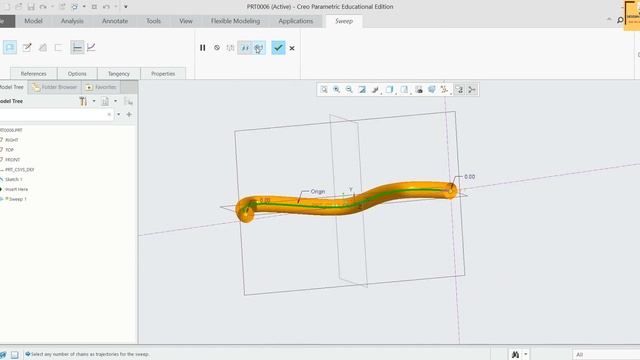Click the Save icon in quick access

click(x=31, y=7)
